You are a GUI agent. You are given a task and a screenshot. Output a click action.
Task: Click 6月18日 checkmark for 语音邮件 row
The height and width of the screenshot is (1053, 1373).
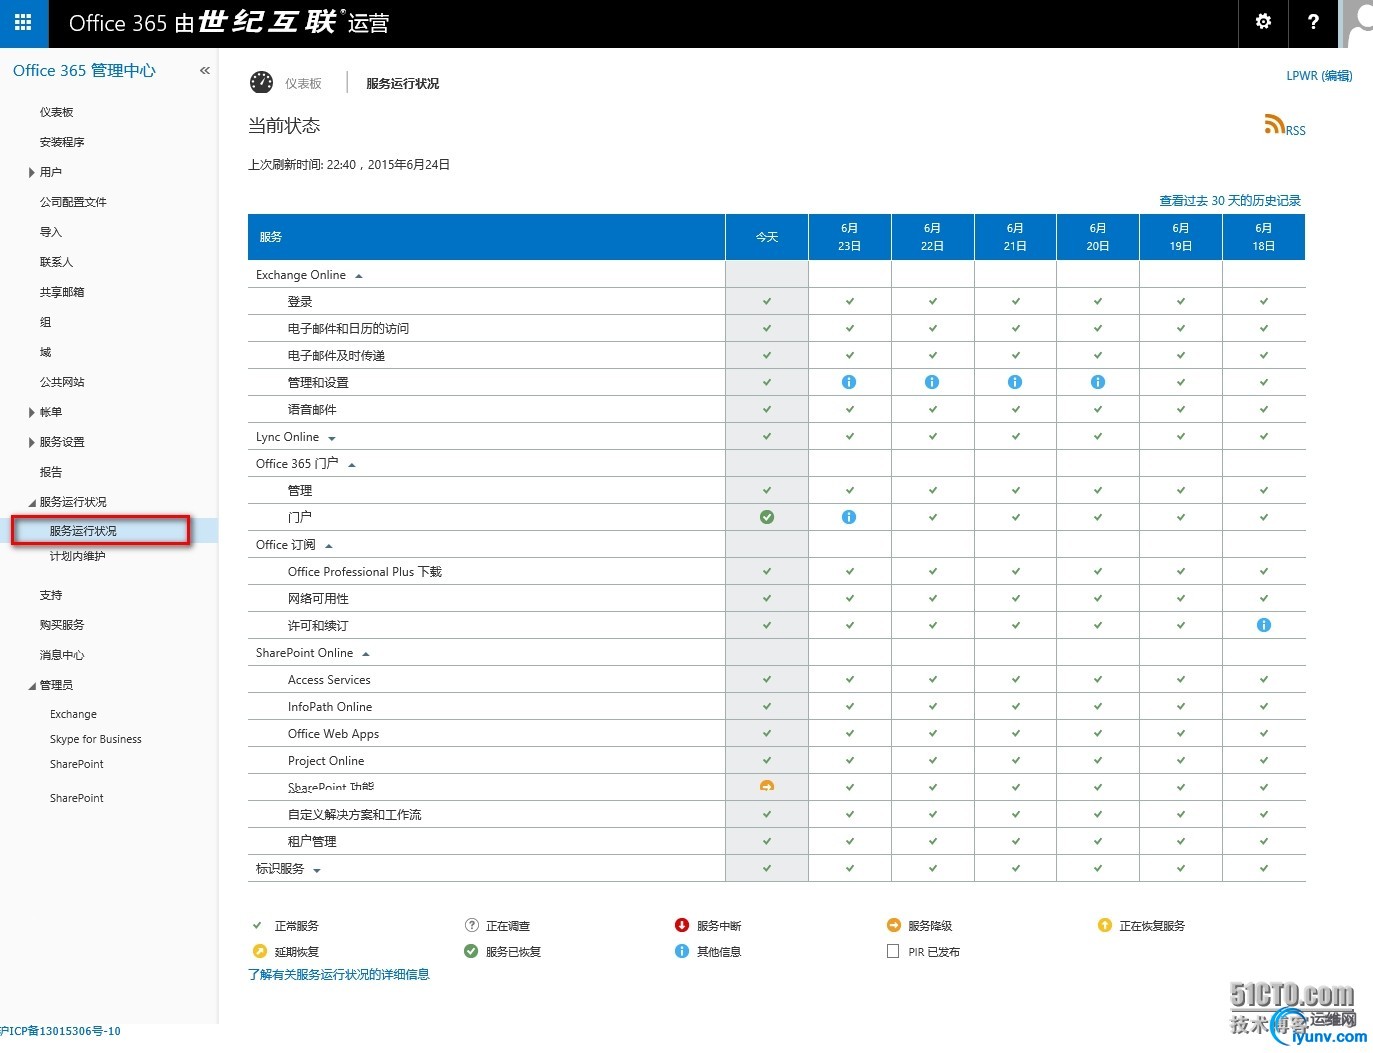pyautogui.click(x=1264, y=409)
